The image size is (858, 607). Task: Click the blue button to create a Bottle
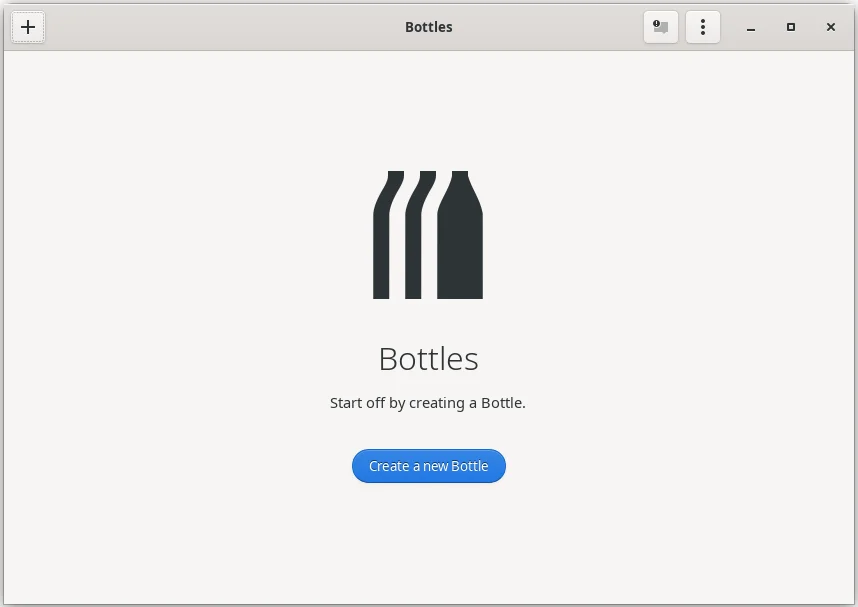[x=428, y=465]
